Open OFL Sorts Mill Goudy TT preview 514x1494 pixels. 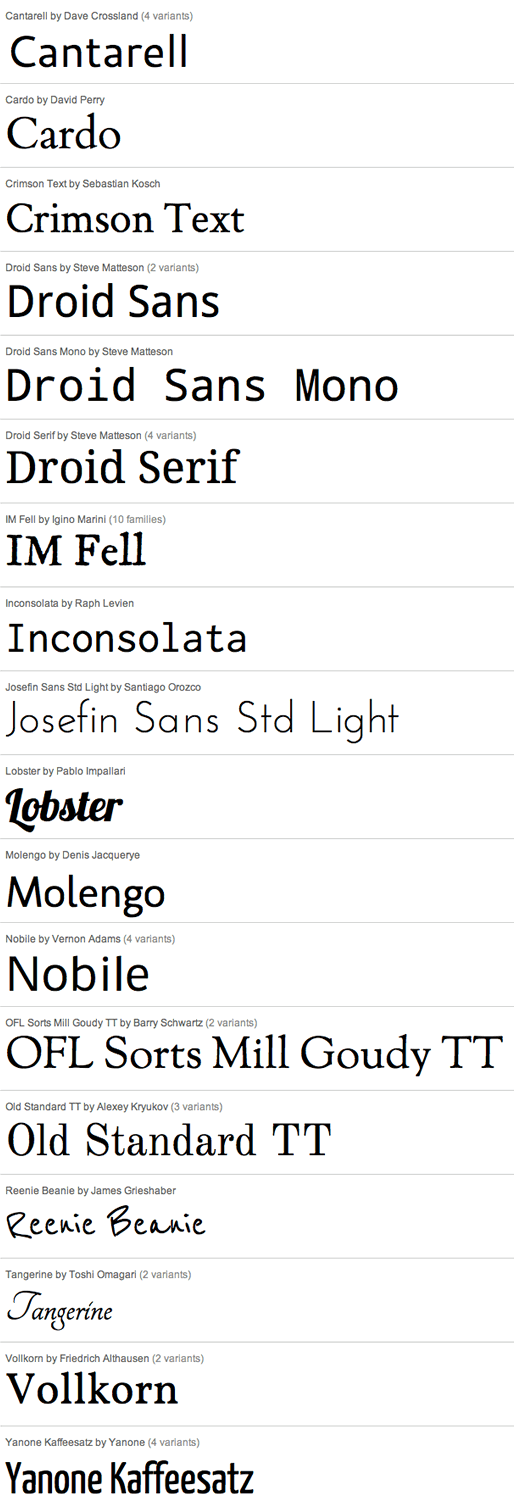coord(254,1053)
